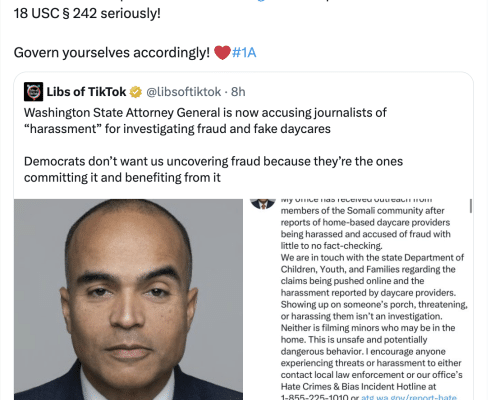Image resolution: width=495 pixels, height=400 pixels.
Task: Click the 'Govern yourselves accordingly!' text
Action: [112, 53]
